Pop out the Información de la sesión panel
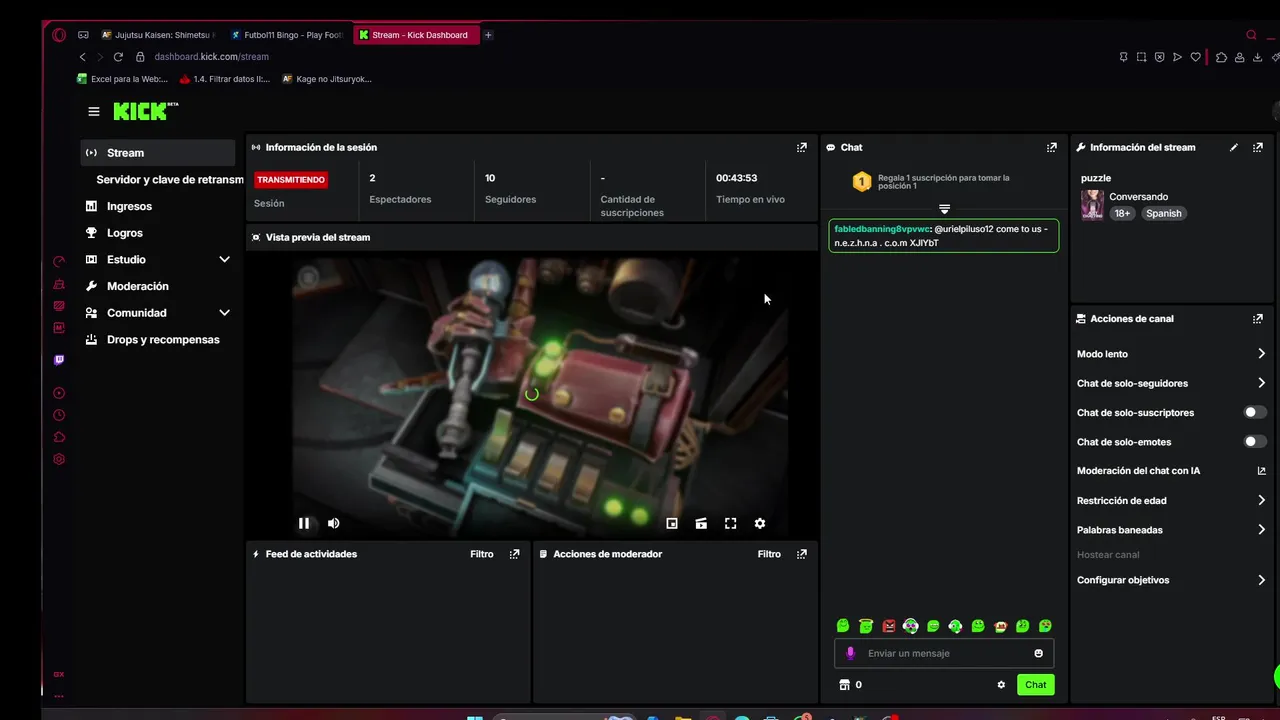The height and width of the screenshot is (720, 1280). (x=801, y=147)
